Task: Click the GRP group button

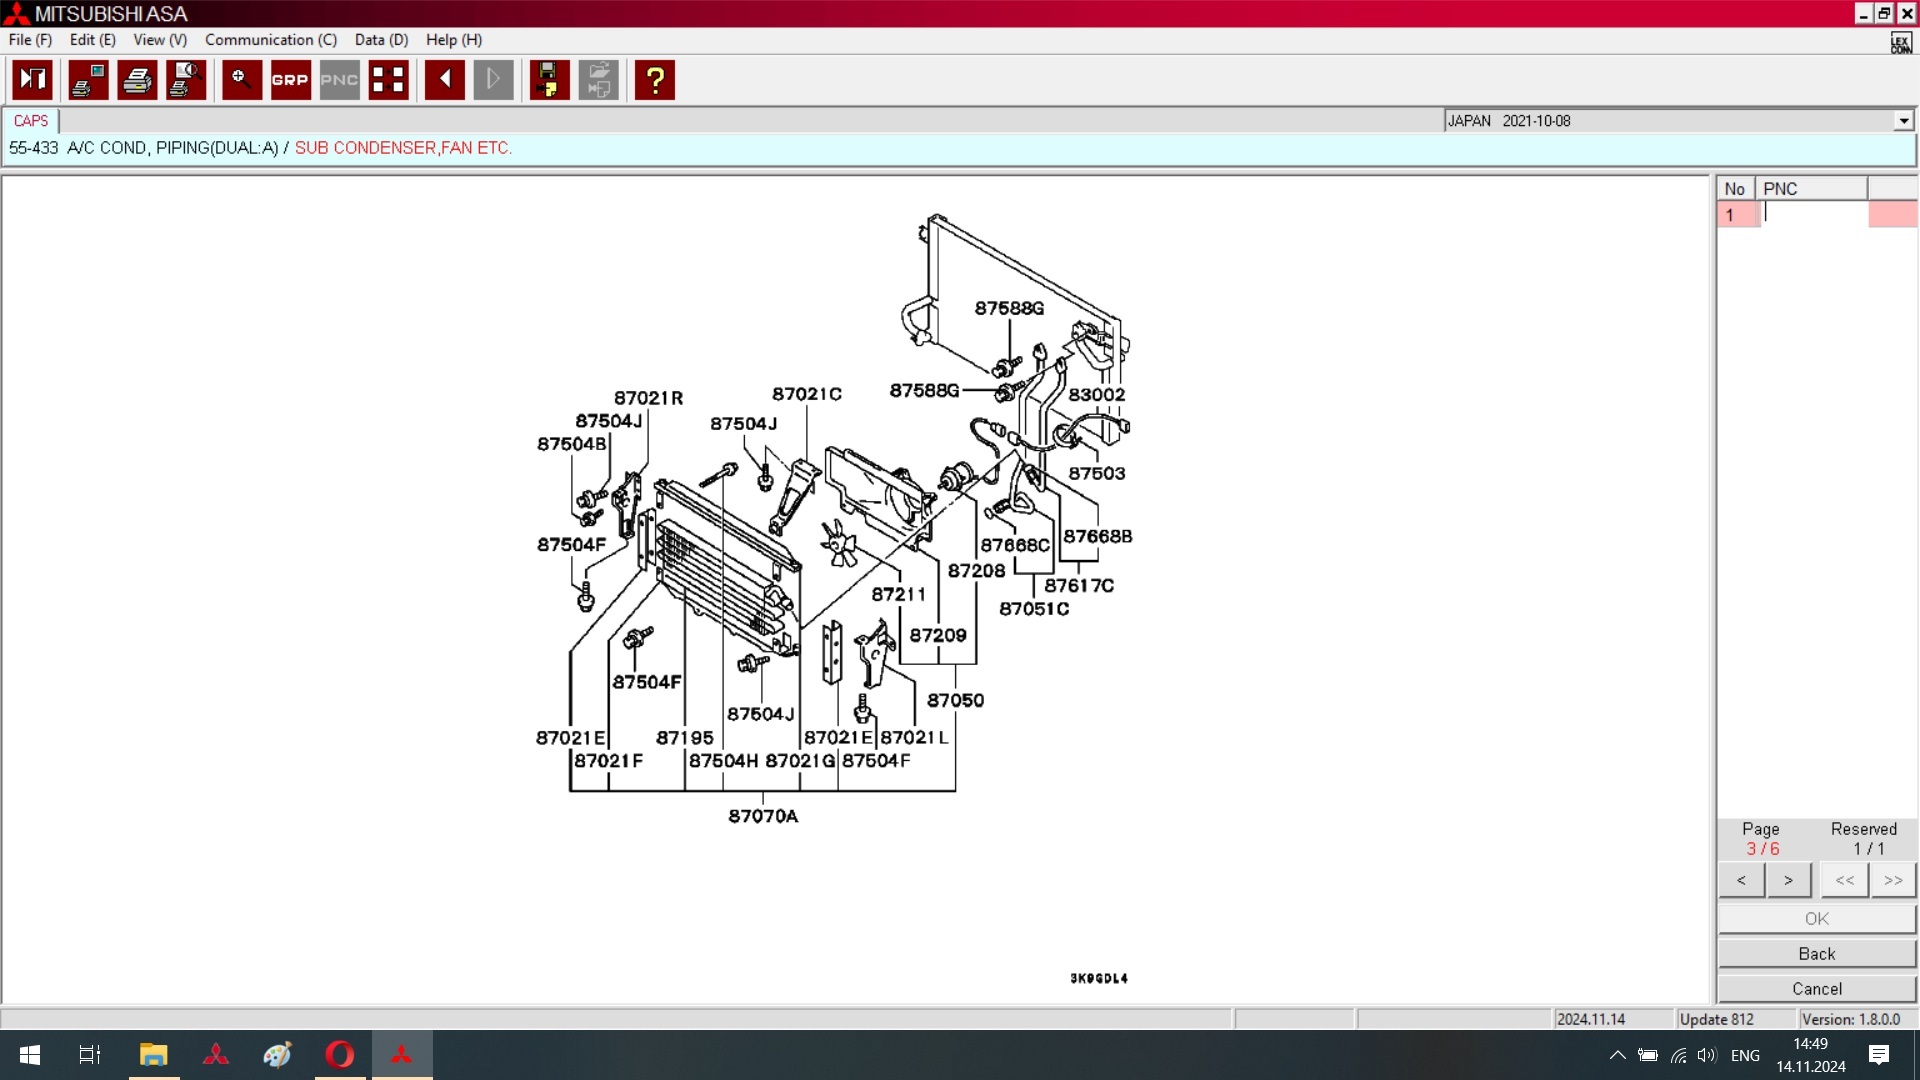Action: coord(290,80)
